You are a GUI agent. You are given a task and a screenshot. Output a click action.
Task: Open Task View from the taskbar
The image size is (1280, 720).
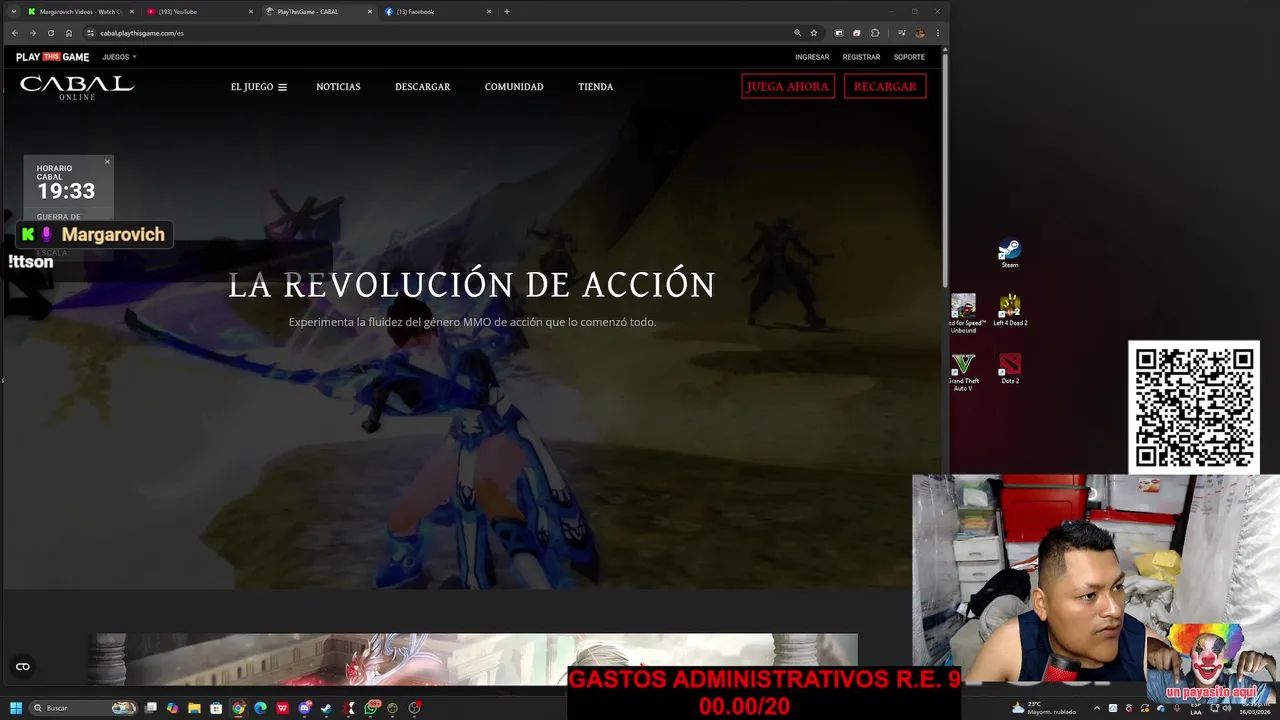pos(151,708)
